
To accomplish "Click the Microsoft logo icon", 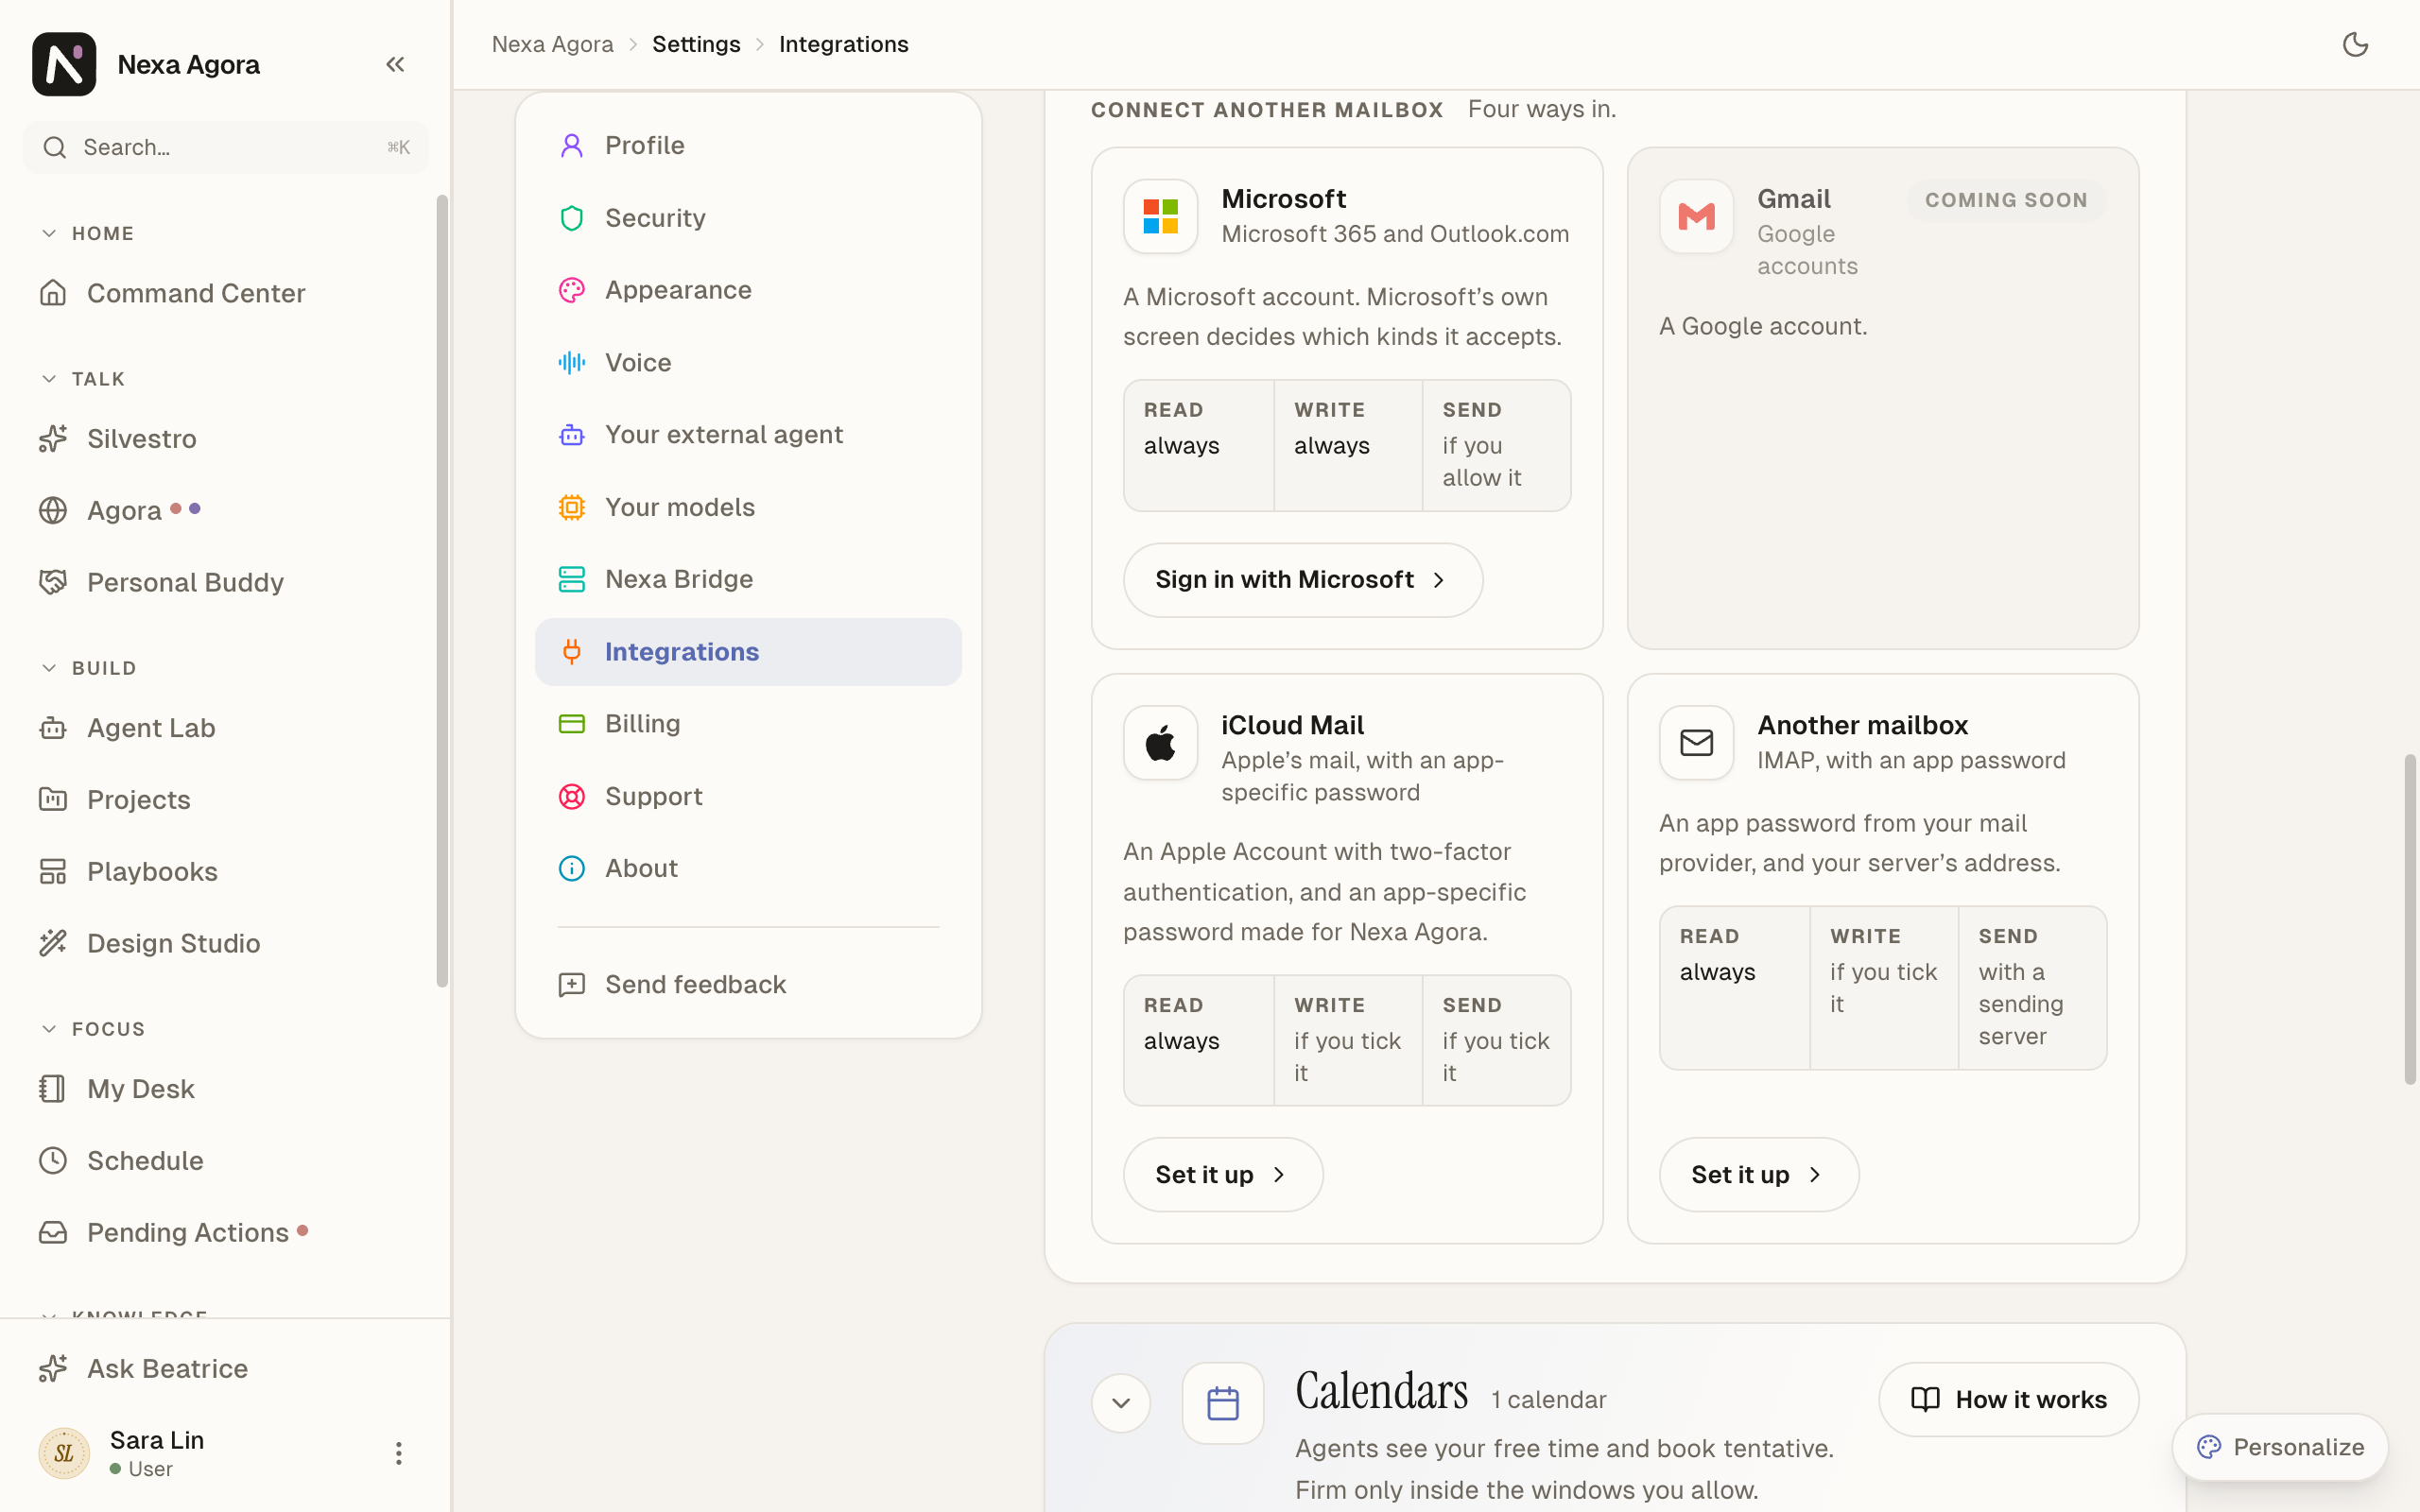I will tap(1160, 216).
